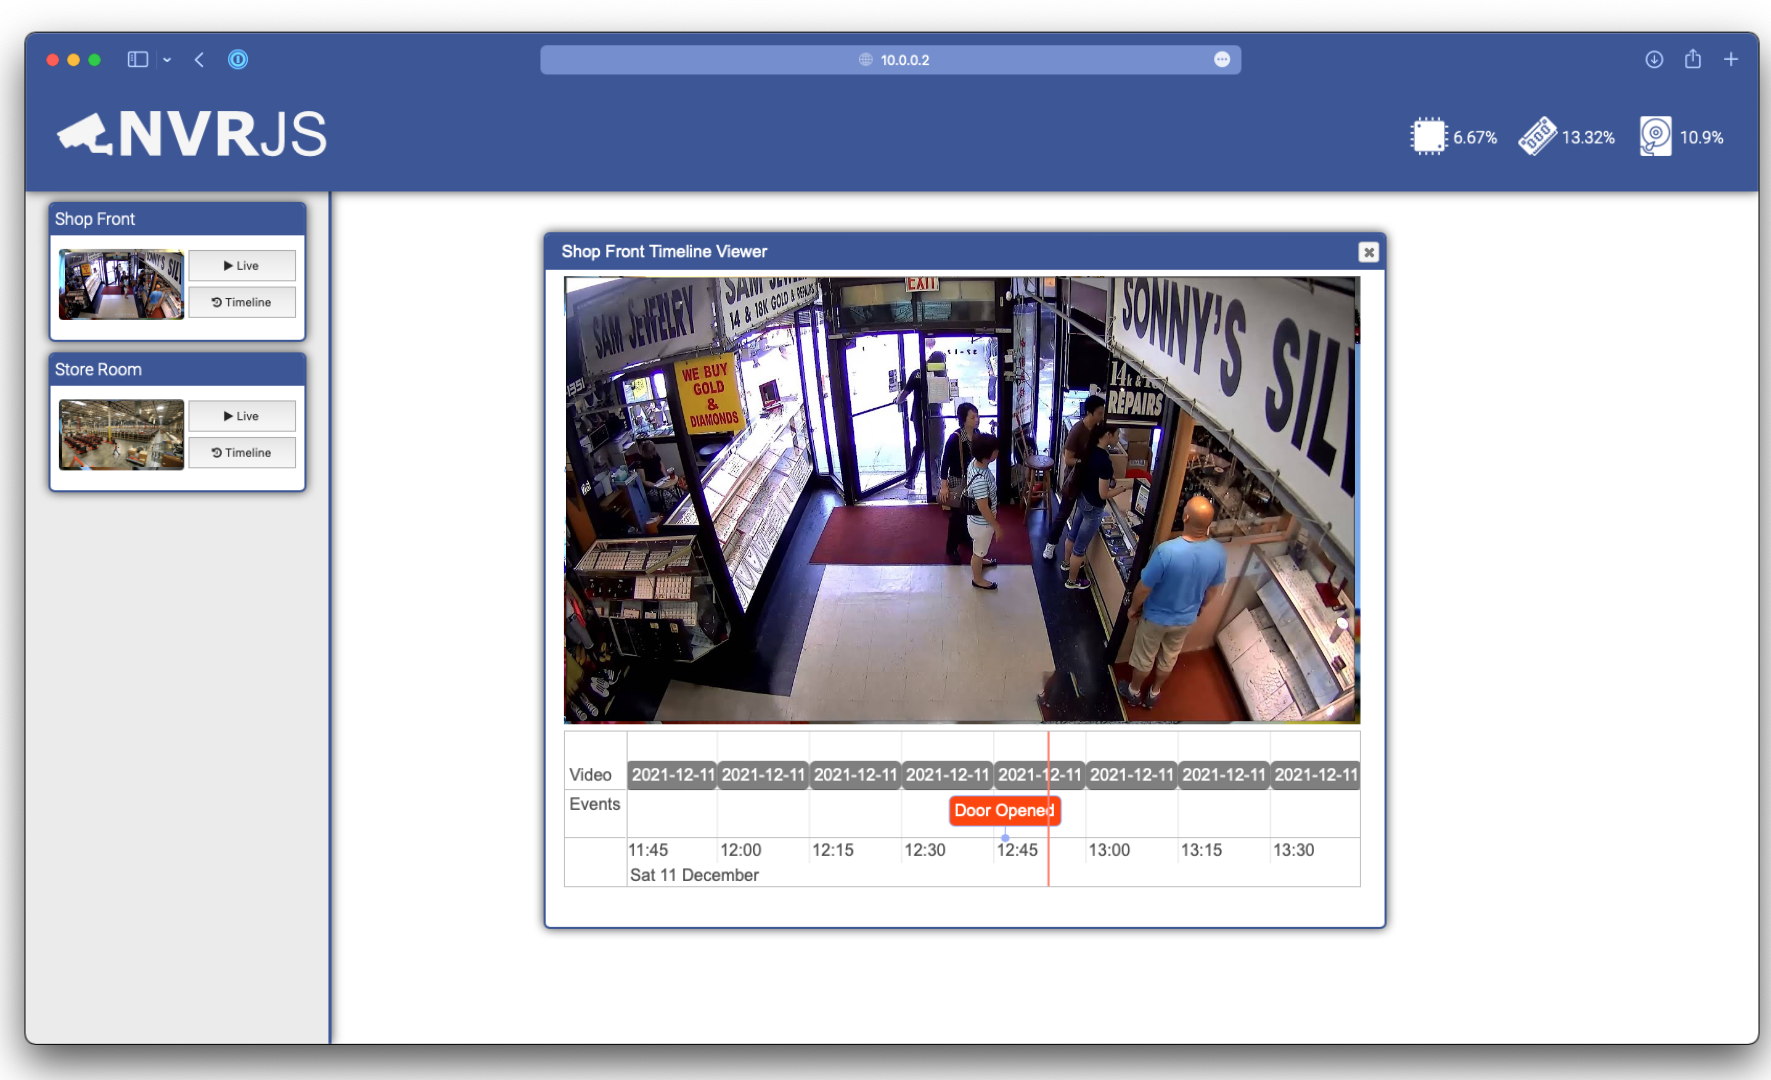Click the 13.32% memory value
The width and height of the screenshot is (1771, 1080).
tap(1588, 138)
